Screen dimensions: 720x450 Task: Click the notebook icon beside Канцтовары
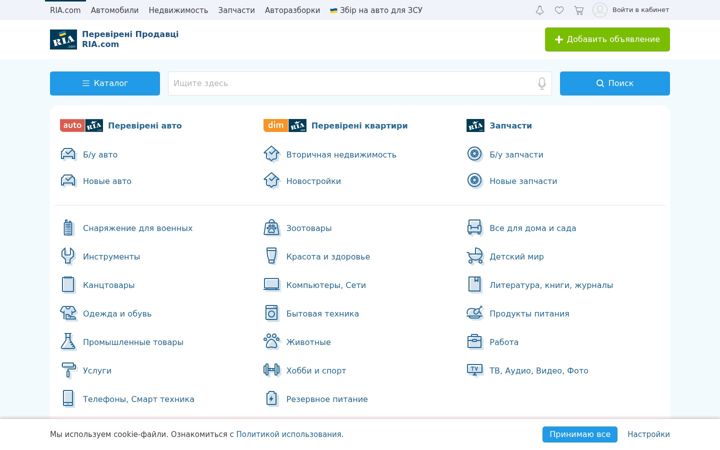coord(68,284)
